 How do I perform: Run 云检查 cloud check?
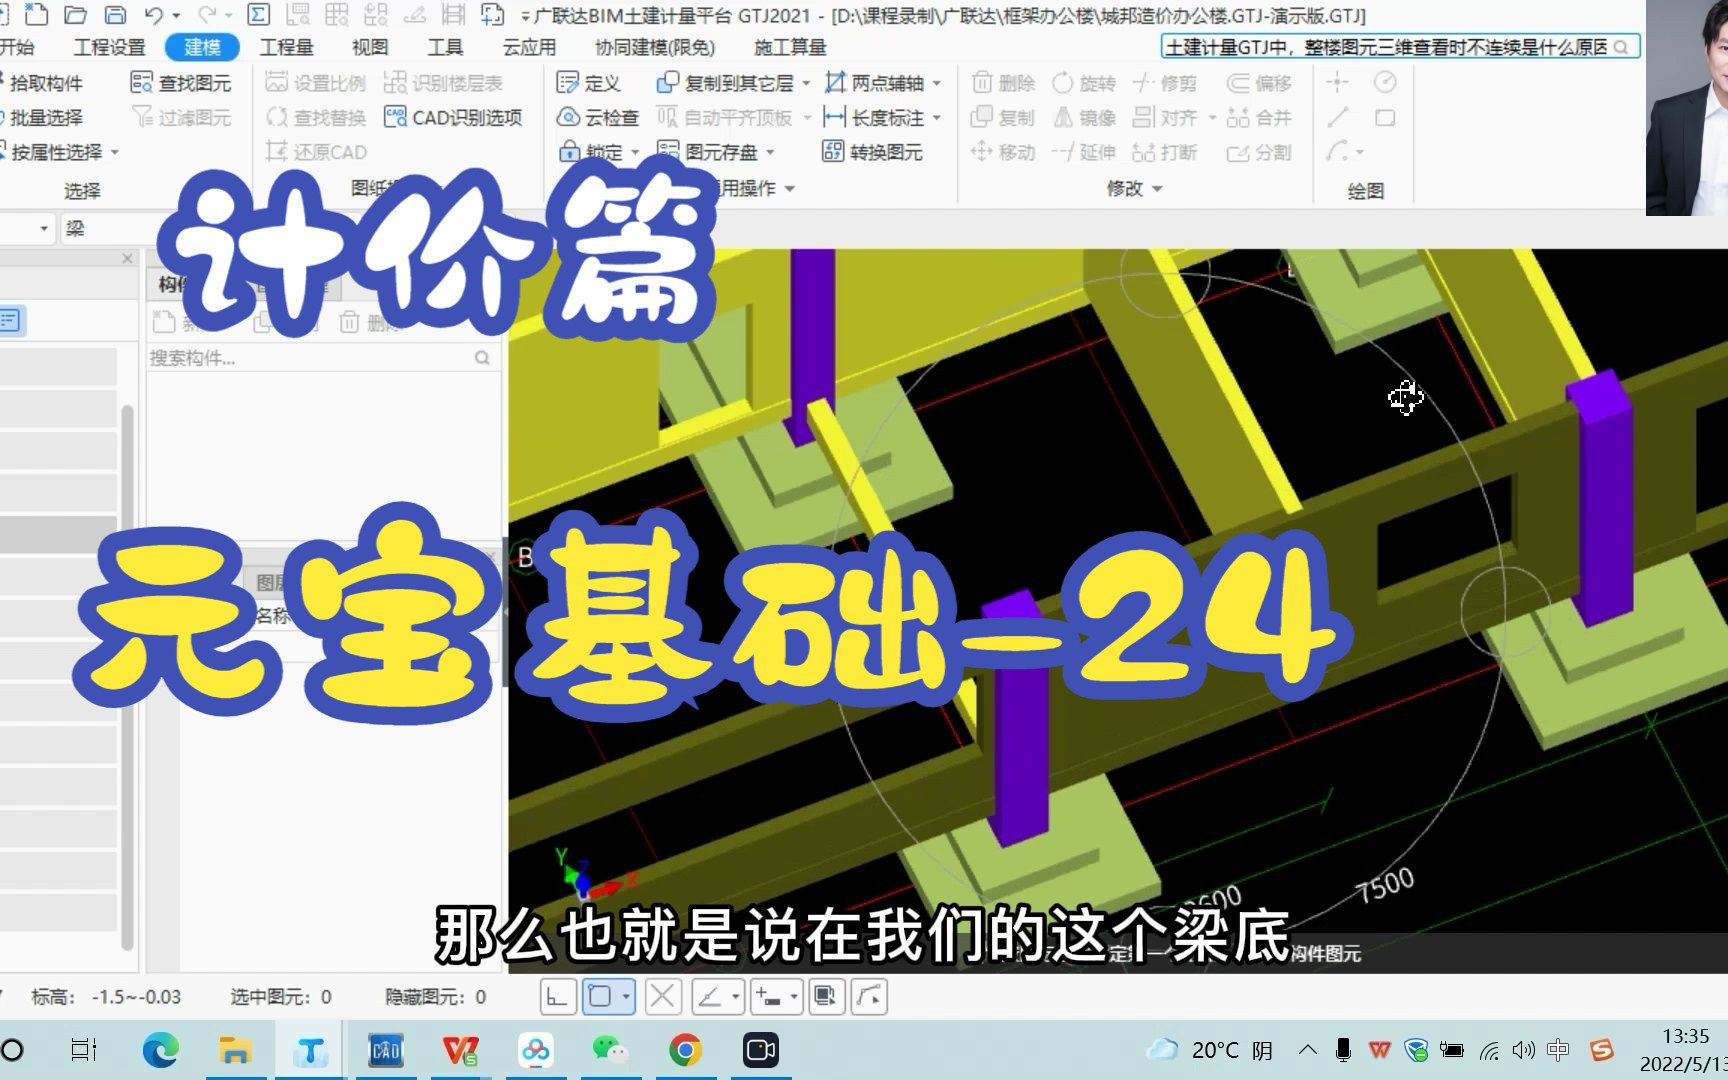pos(598,117)
